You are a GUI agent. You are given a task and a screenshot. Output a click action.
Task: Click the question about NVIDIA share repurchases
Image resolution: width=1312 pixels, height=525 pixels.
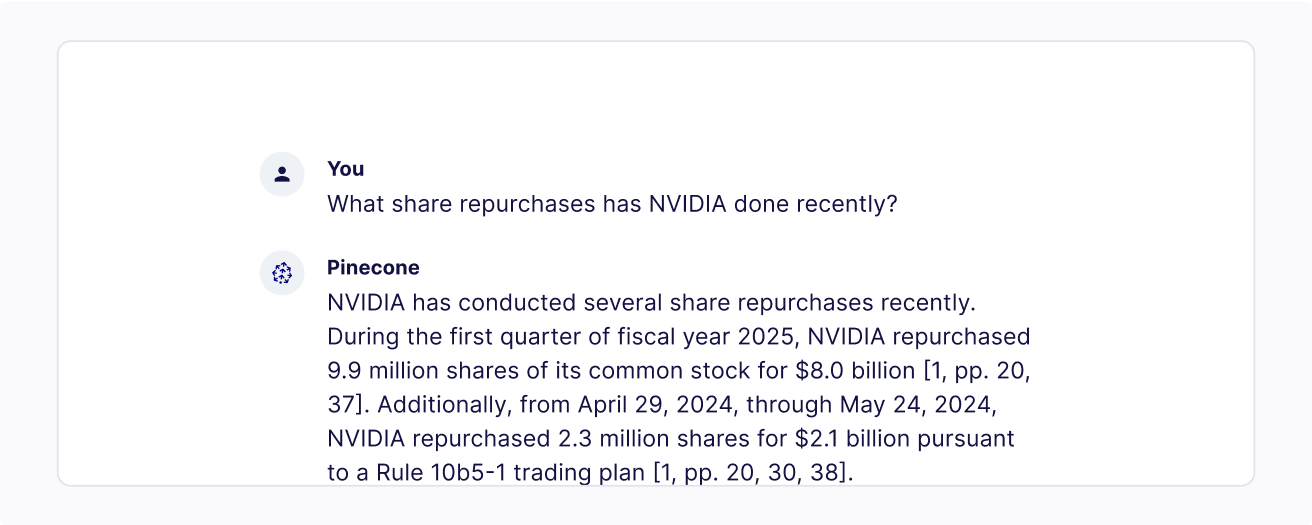612,204
